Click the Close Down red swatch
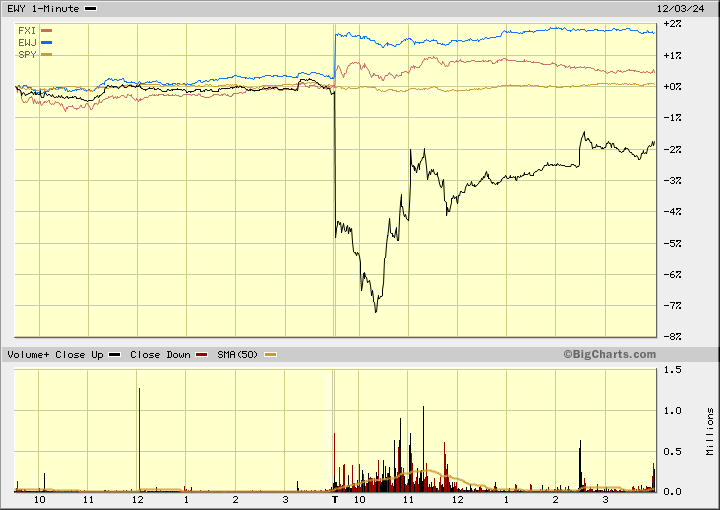The image size is (720, 510). point(202,355)
